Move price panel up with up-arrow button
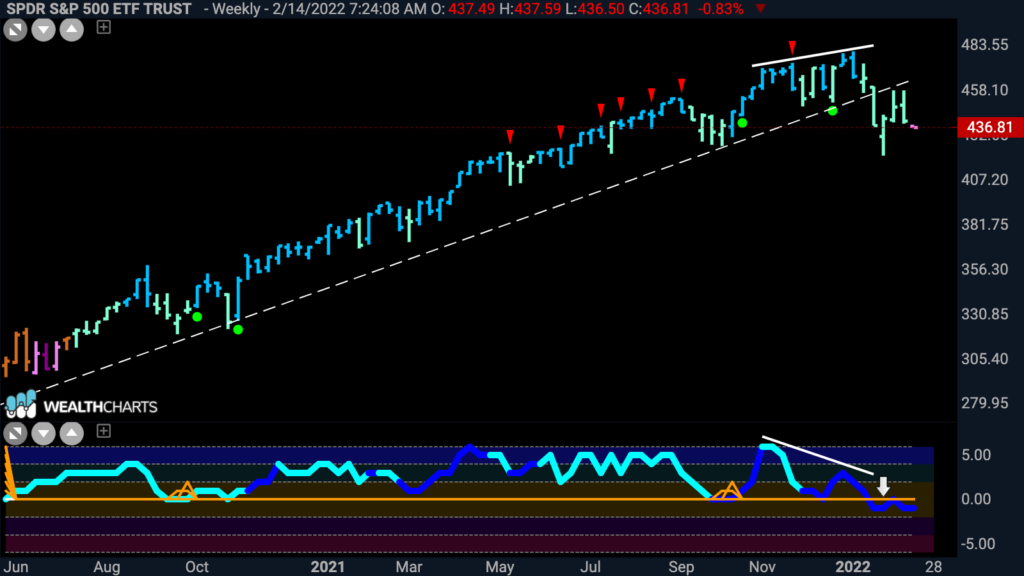This screenshot has height=576, width=1024. click(x=72, y=29)
